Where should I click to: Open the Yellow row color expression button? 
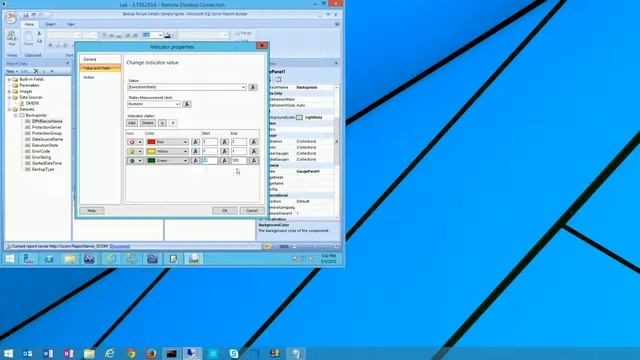click(x=196, y=151)
